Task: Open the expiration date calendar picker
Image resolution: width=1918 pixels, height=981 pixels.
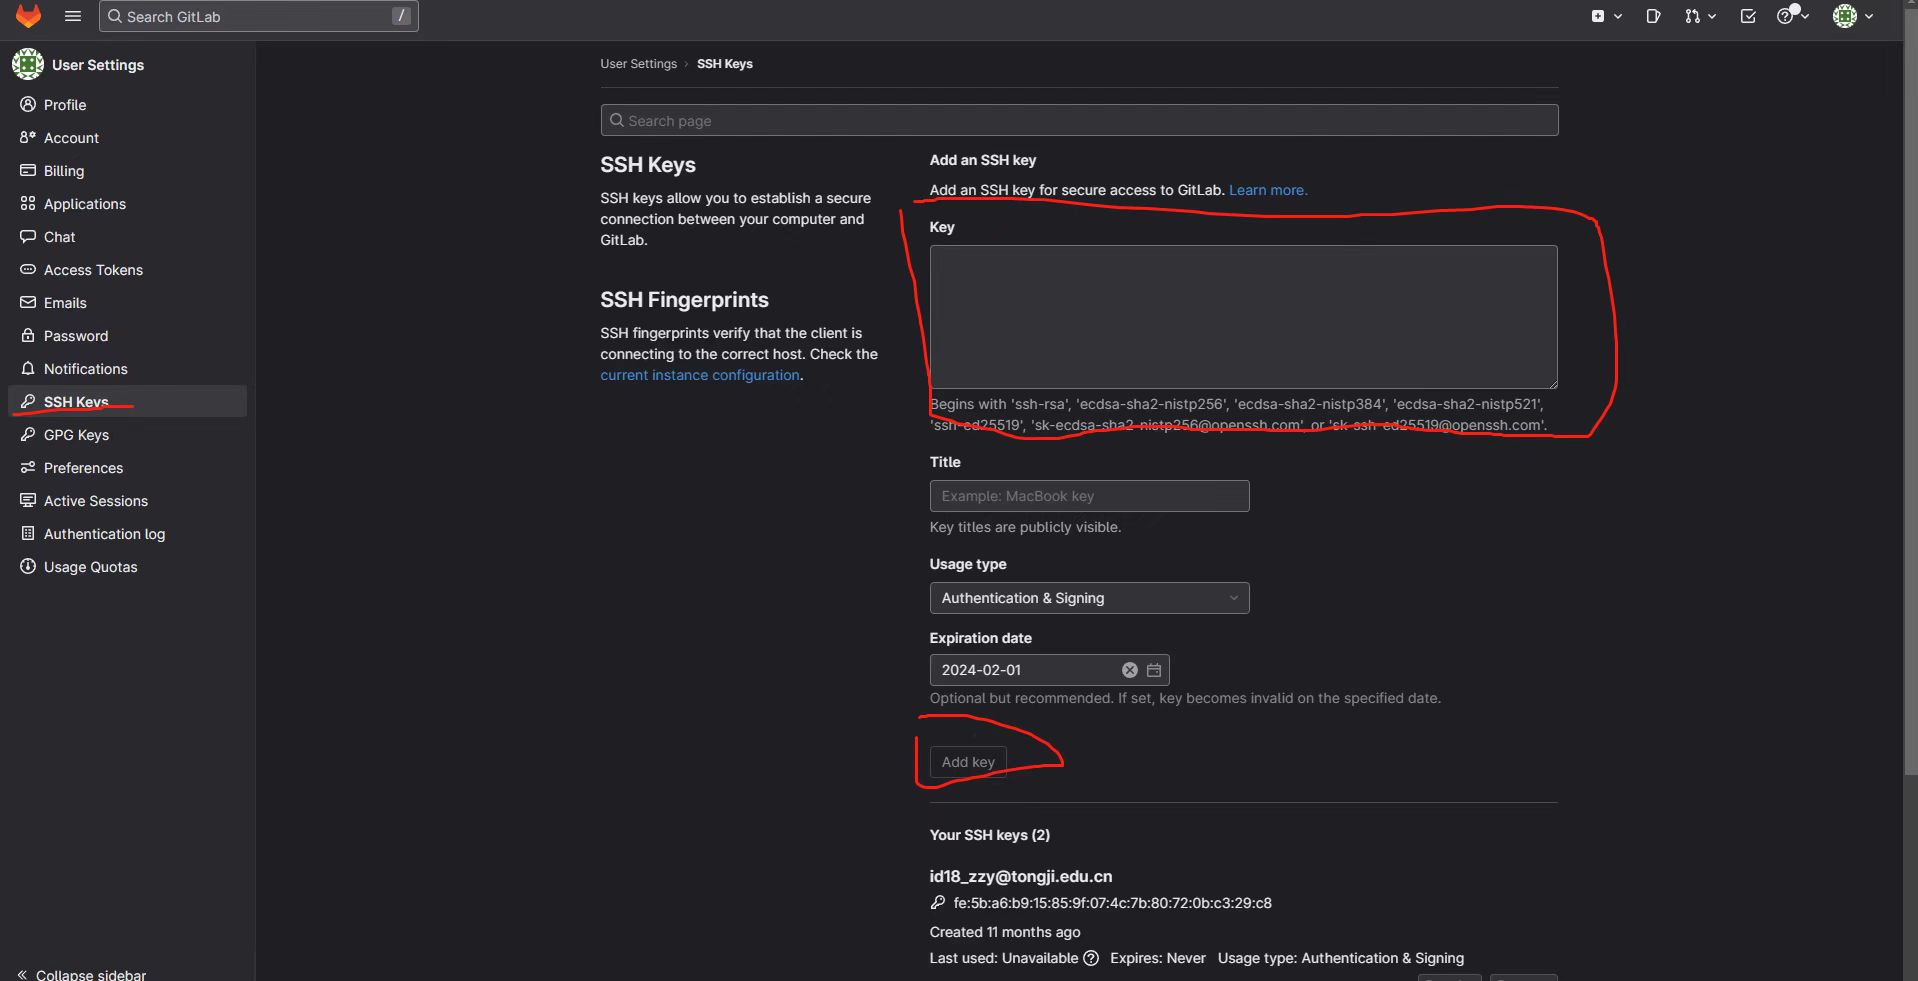Action: click(1153, 670)
